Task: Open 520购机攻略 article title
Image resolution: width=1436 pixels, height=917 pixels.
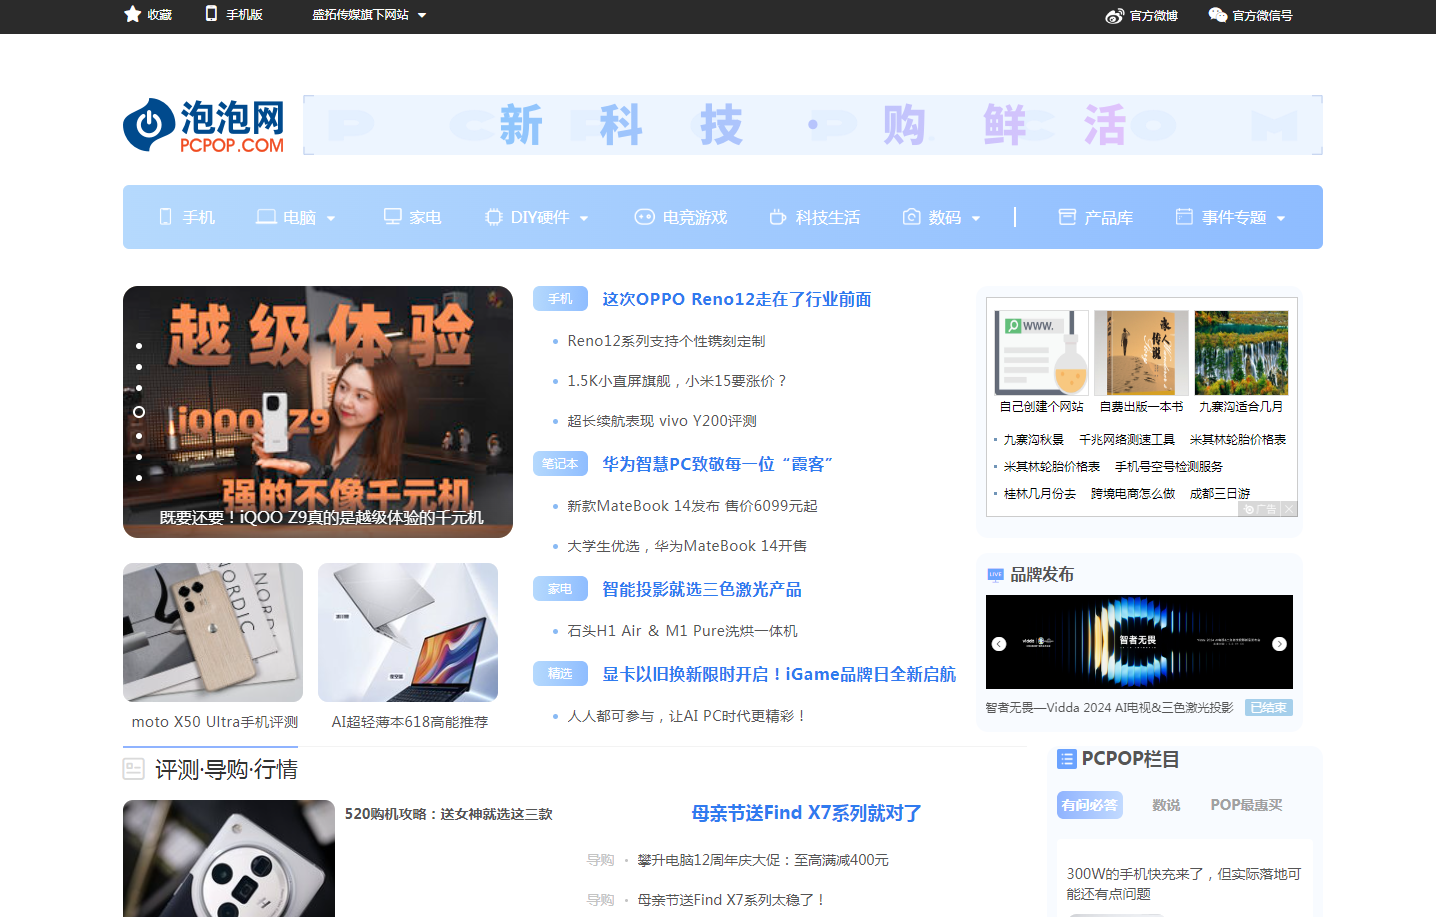Action: [x=448, y=814]
